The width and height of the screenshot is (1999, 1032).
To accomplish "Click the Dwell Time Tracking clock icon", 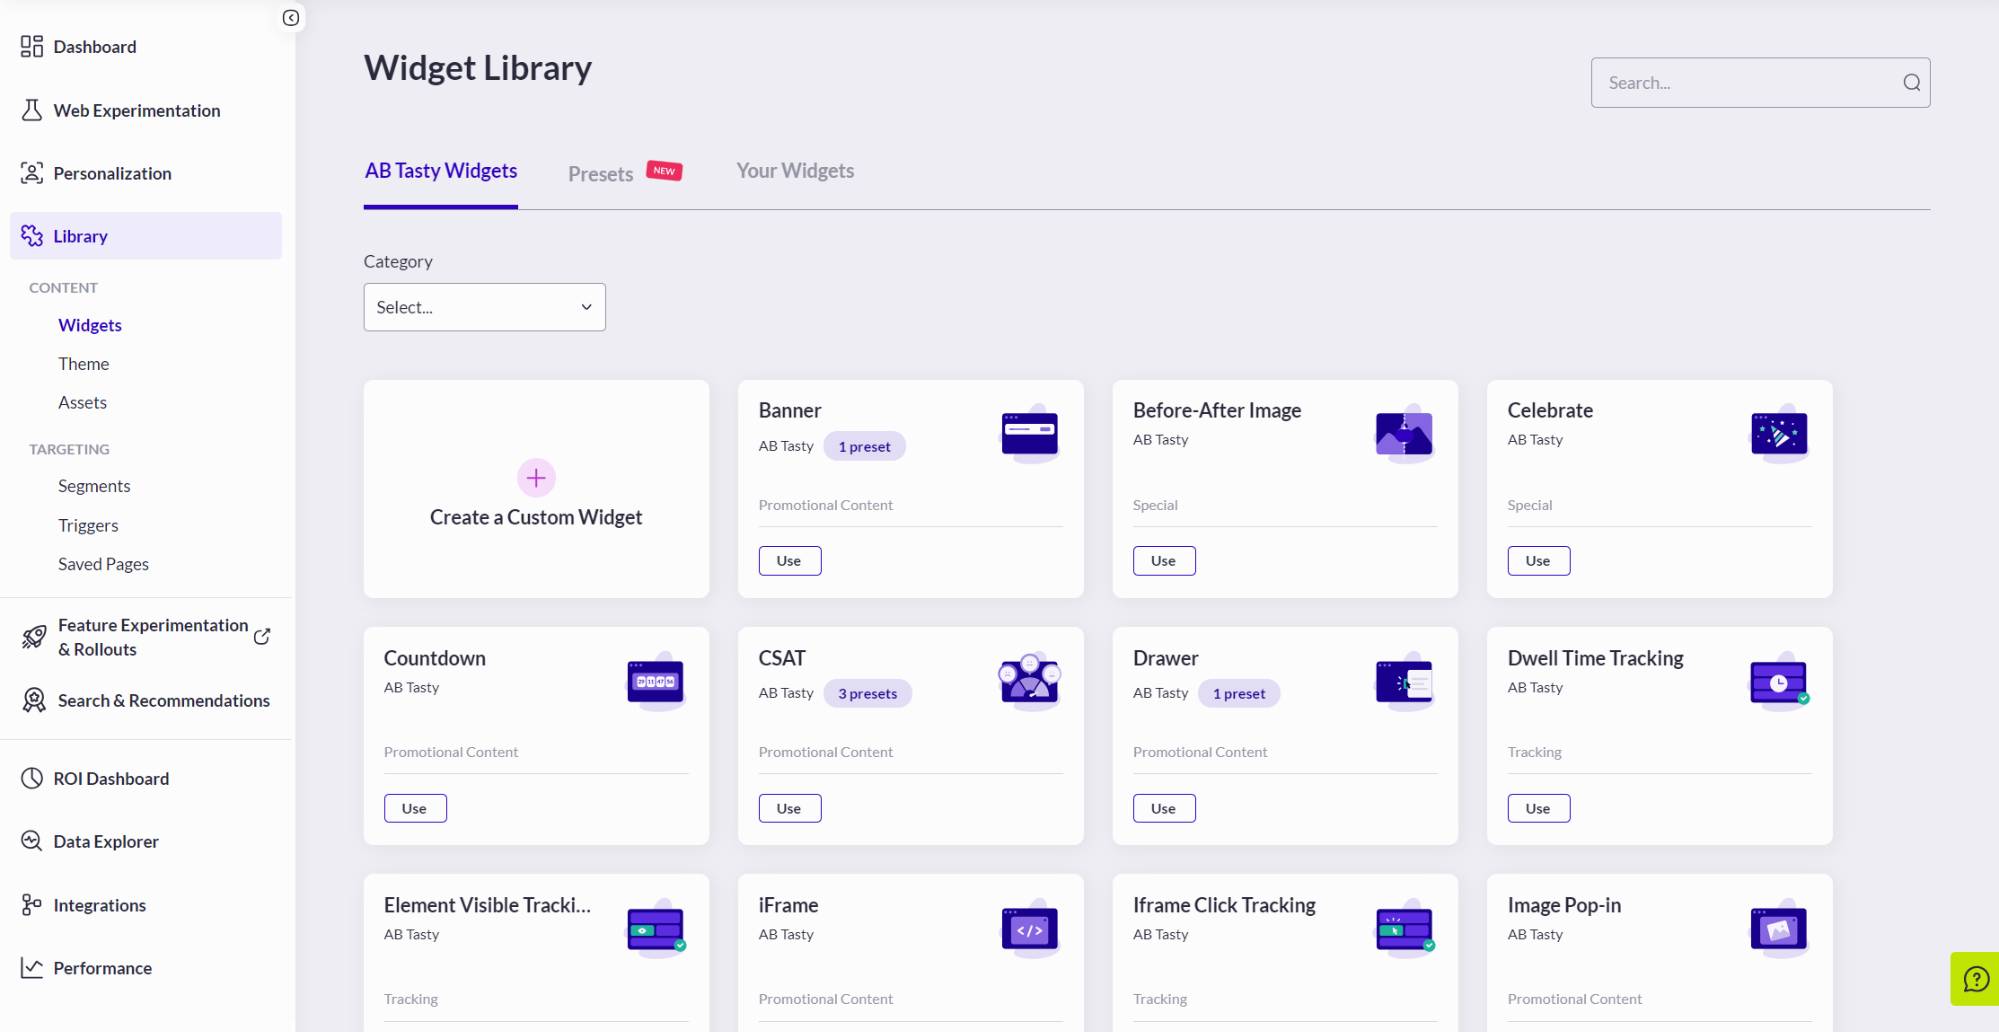I will point(1779,681).
